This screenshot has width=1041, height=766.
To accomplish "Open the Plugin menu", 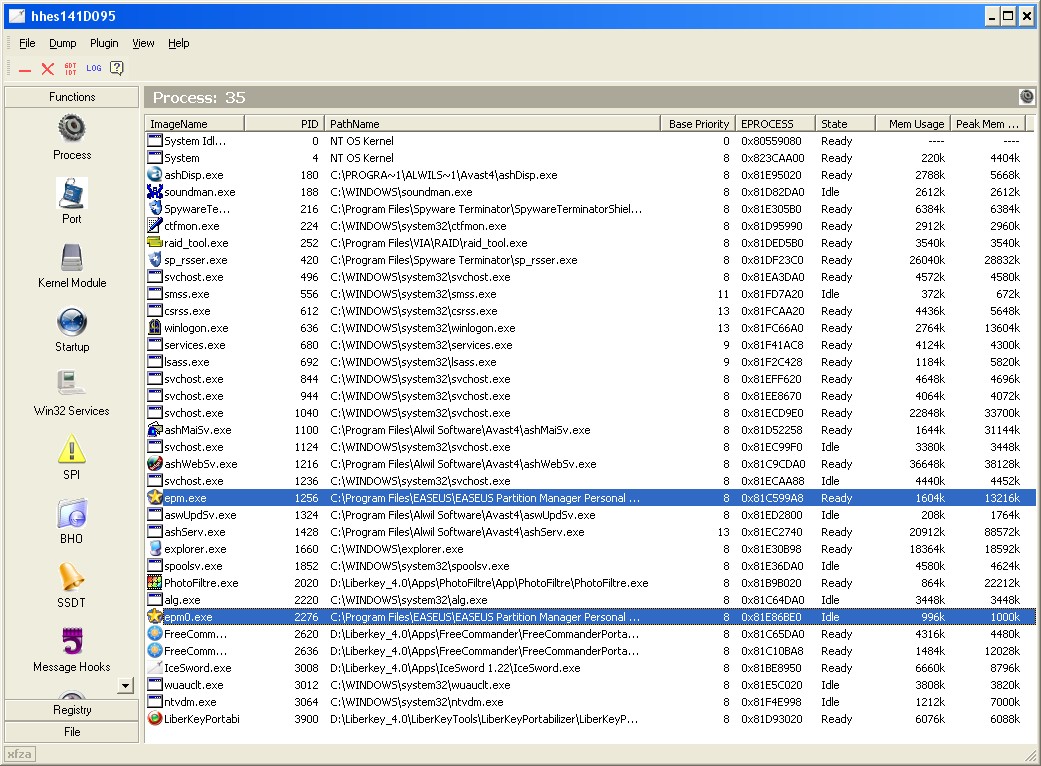I will (x=104, y=43).
